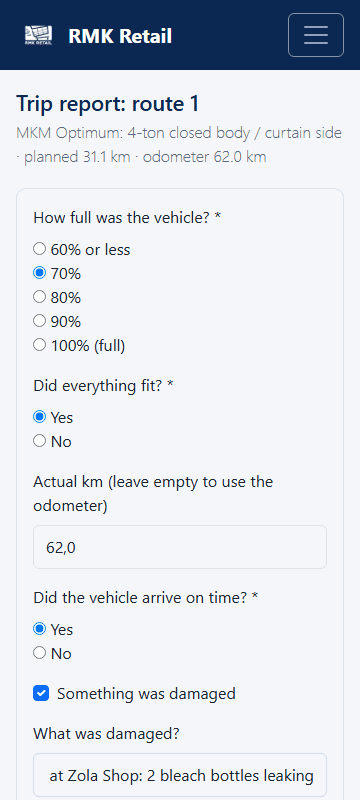
Task: Click the Something was damaged label
Action: [146, 693]
